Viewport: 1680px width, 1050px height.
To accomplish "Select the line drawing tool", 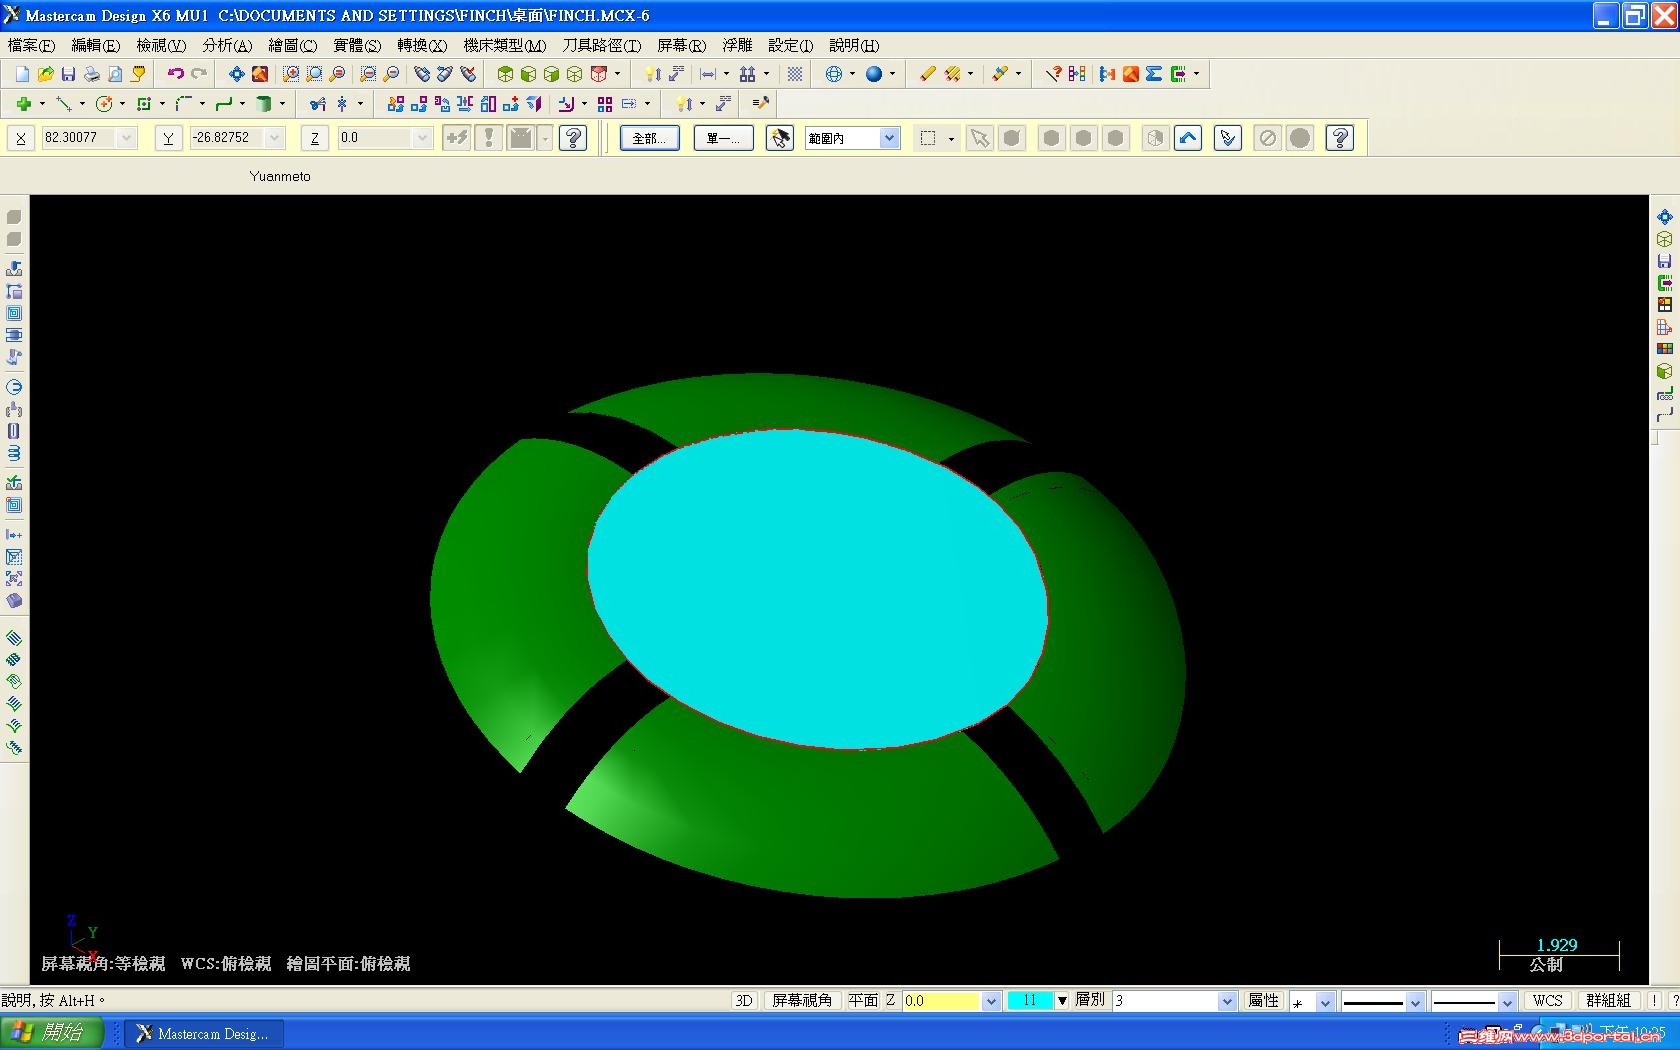I will pyautogui.click(x=64, y=104).
